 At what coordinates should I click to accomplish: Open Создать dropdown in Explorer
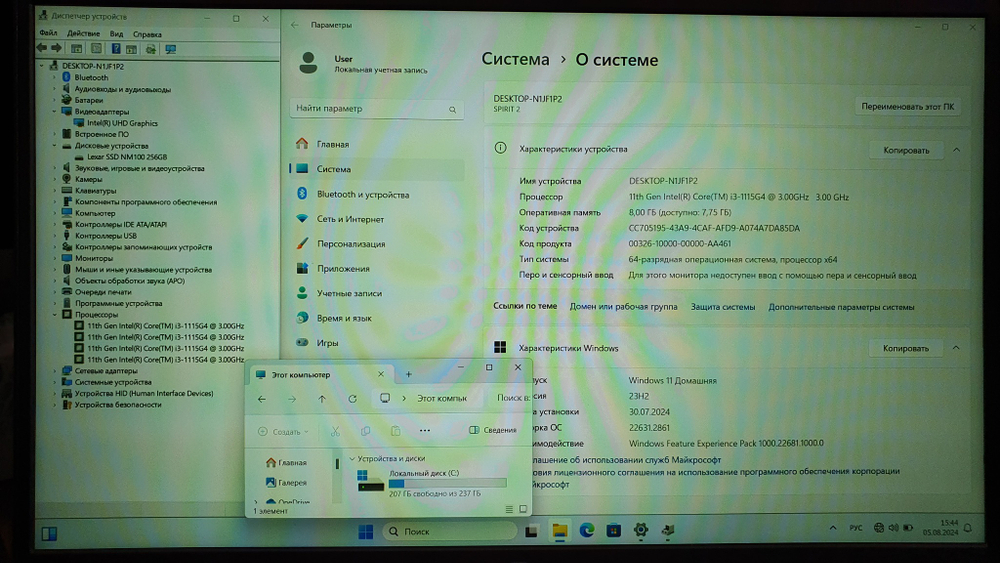pyautogui.click(x=283, y=432)
